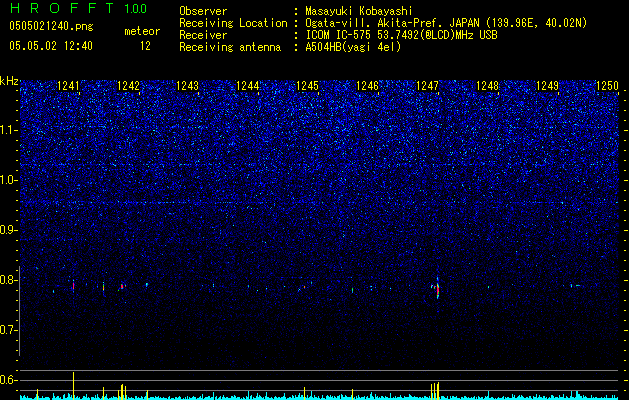Click the meteor count value 12

[x=145, y=46]
